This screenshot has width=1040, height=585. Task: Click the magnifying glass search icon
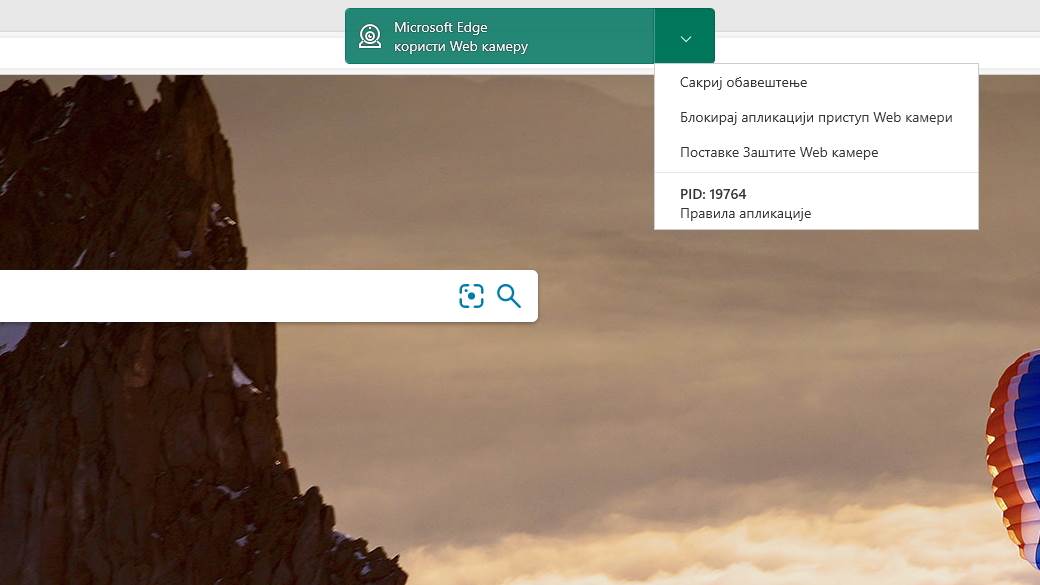[x=509, y=296]
